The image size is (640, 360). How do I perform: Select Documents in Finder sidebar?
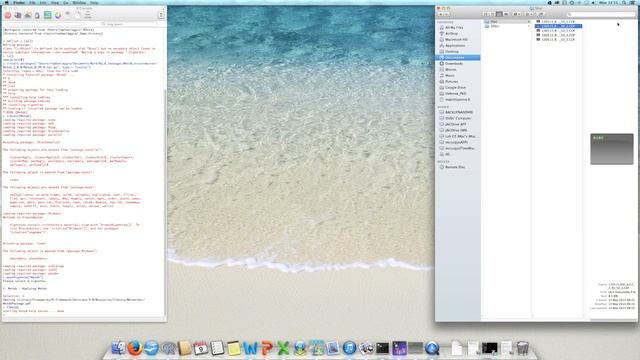tap(458, 58)
